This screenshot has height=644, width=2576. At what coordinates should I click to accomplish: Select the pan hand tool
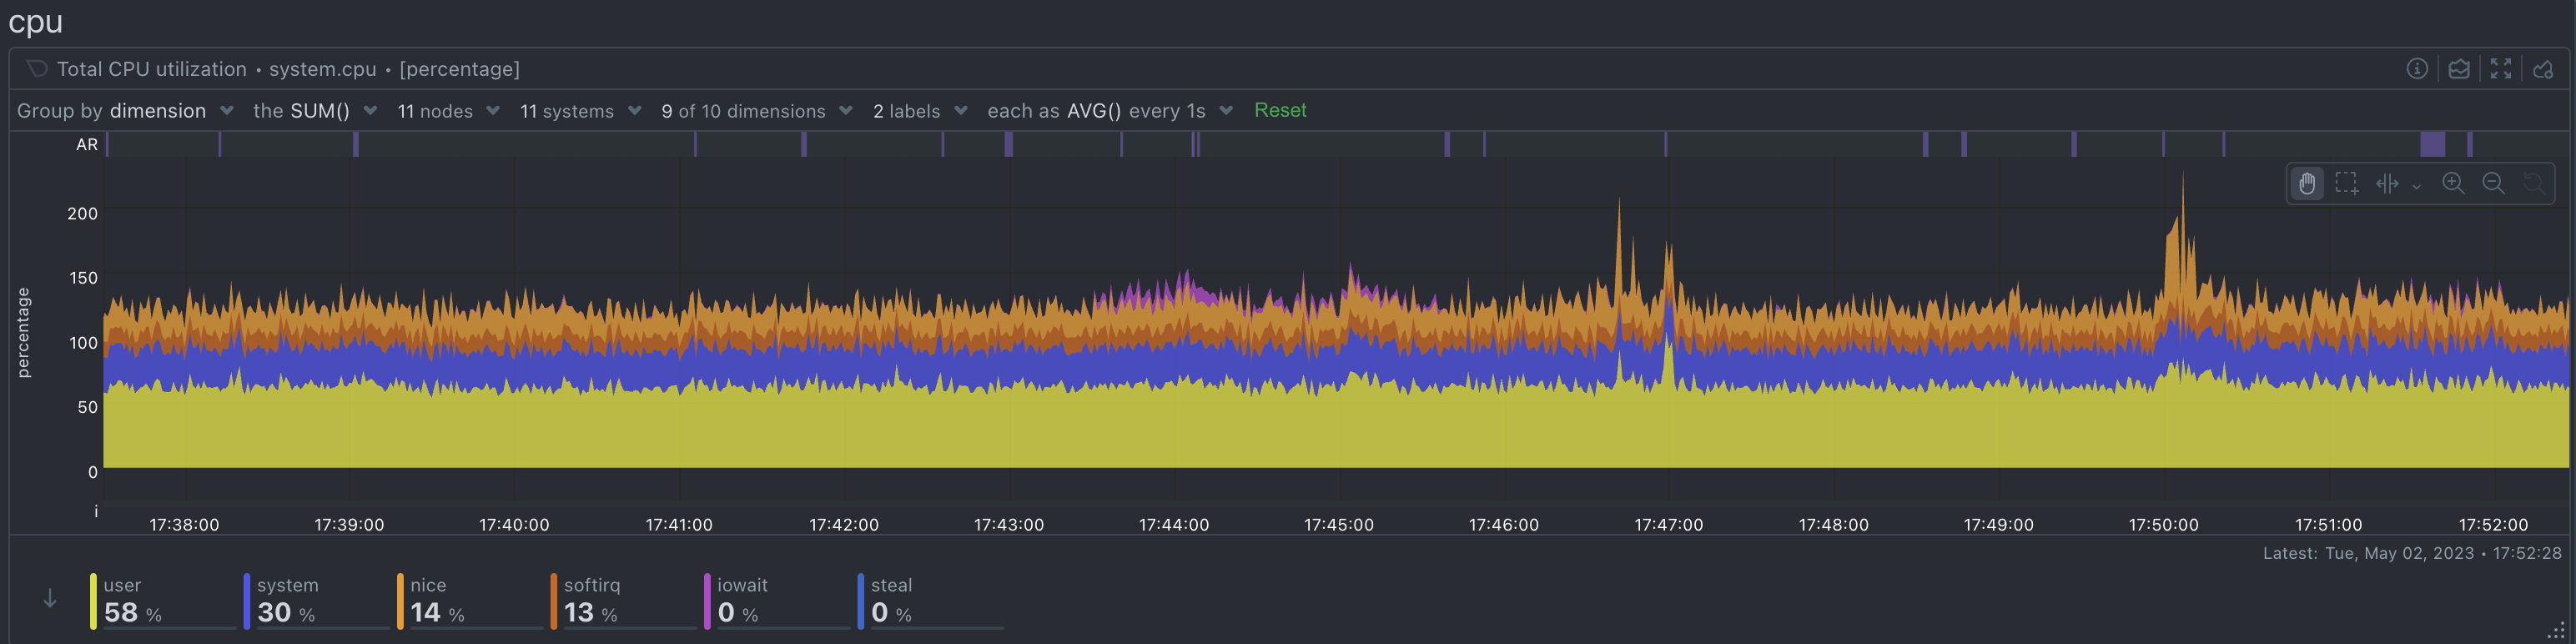(2307, 184)
